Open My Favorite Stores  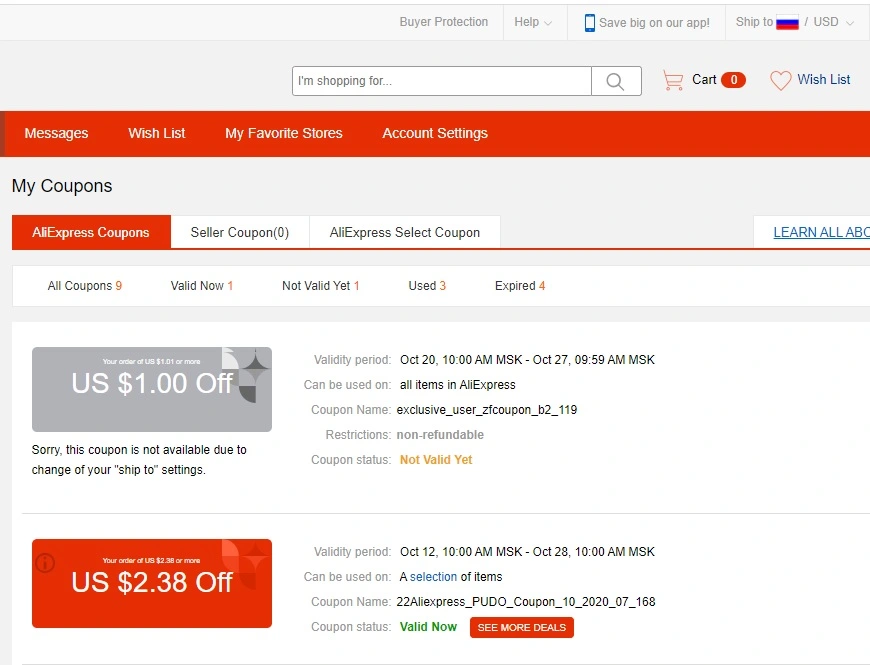pyautogui.click(x=284, y=133)
